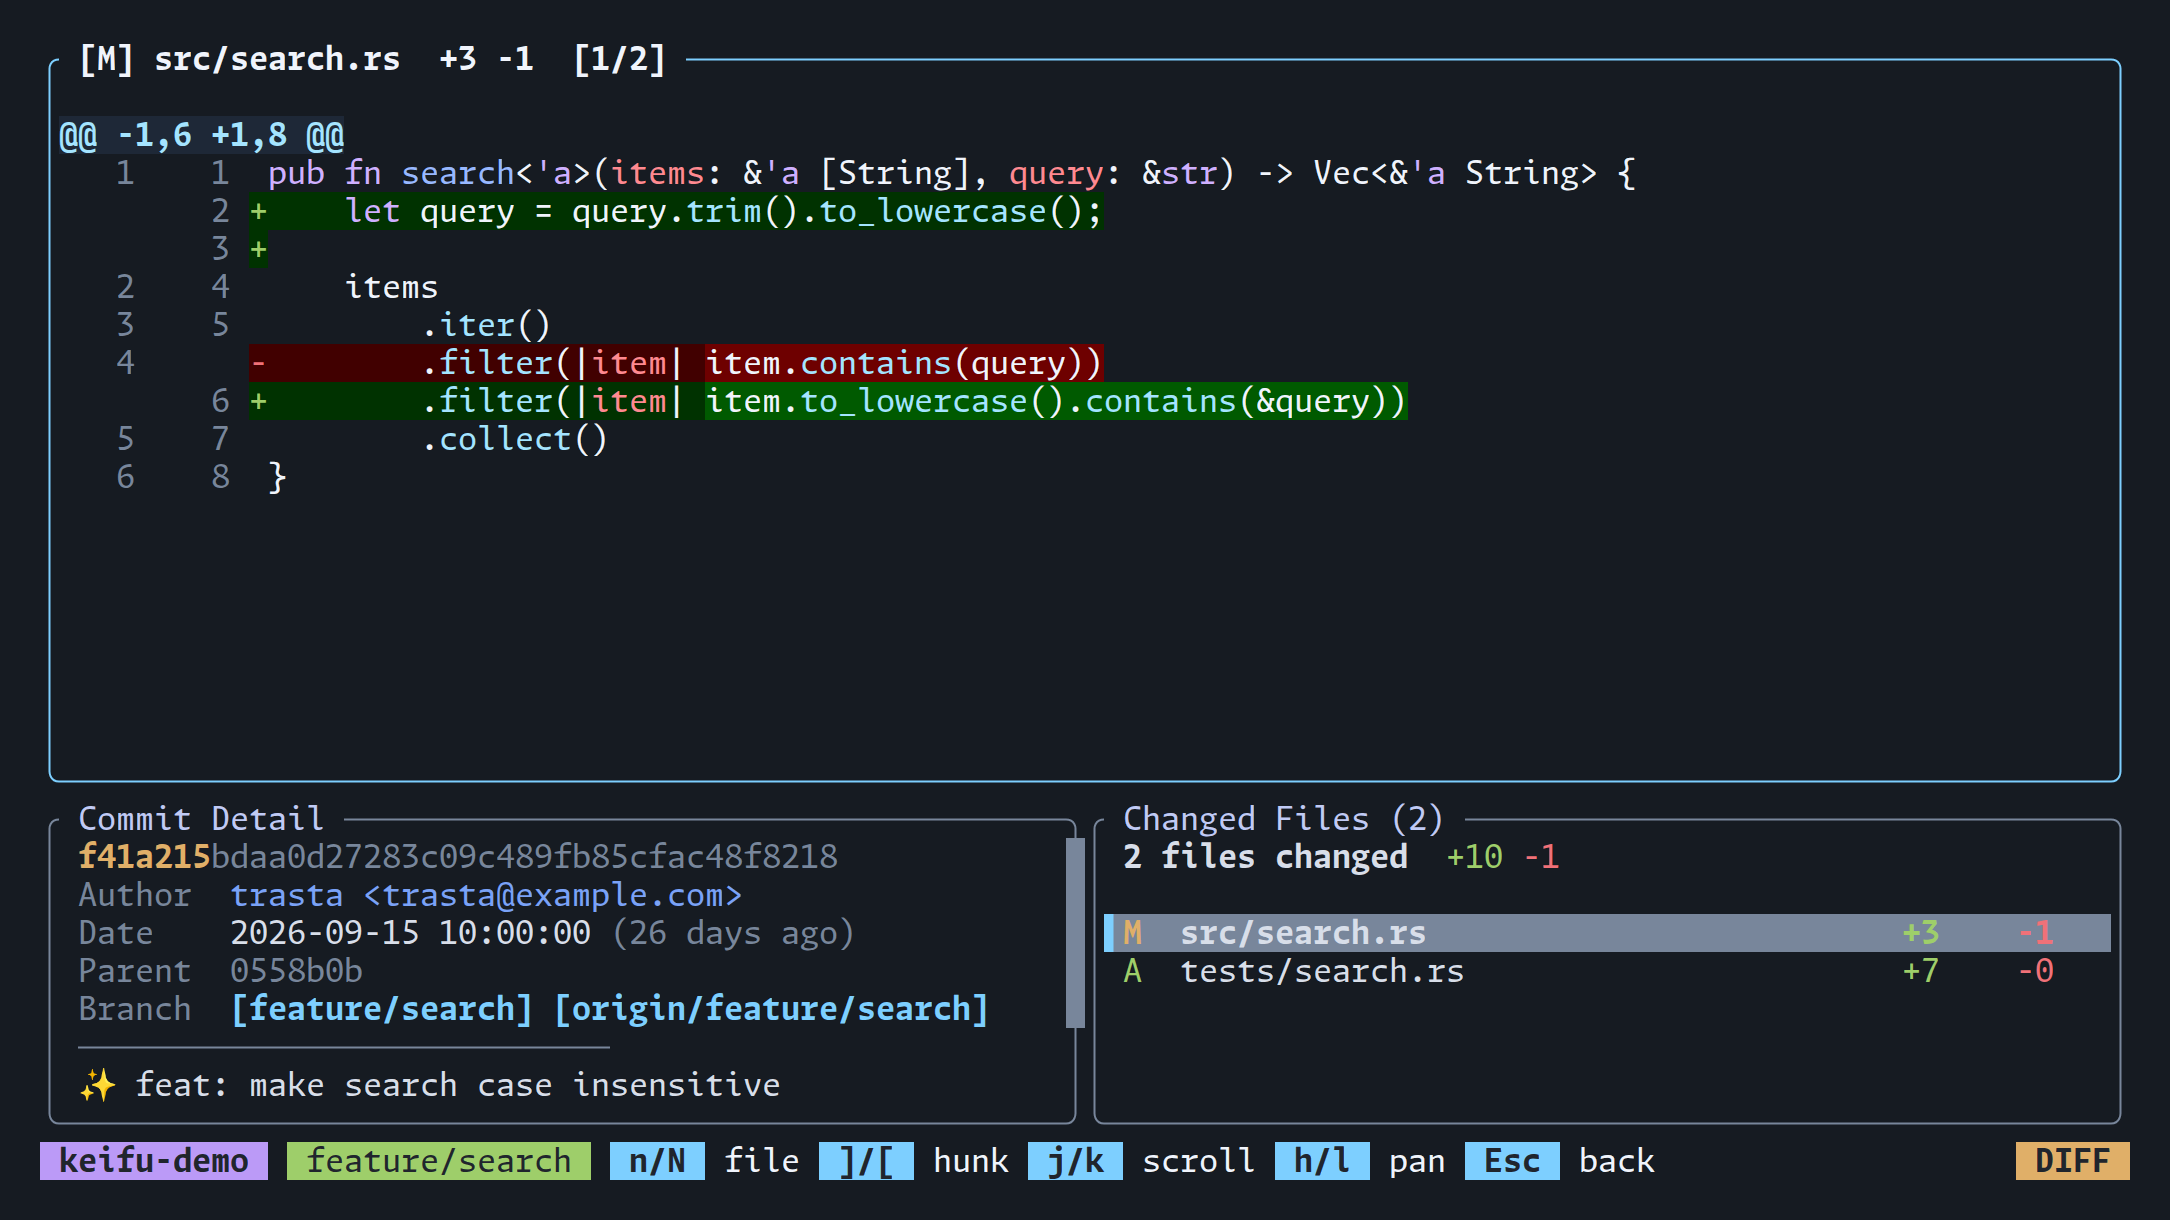This screenshot has height=1220, width=2170.
Task: Click the -0 count for tests/search.rs
Action: point(2035,971)
